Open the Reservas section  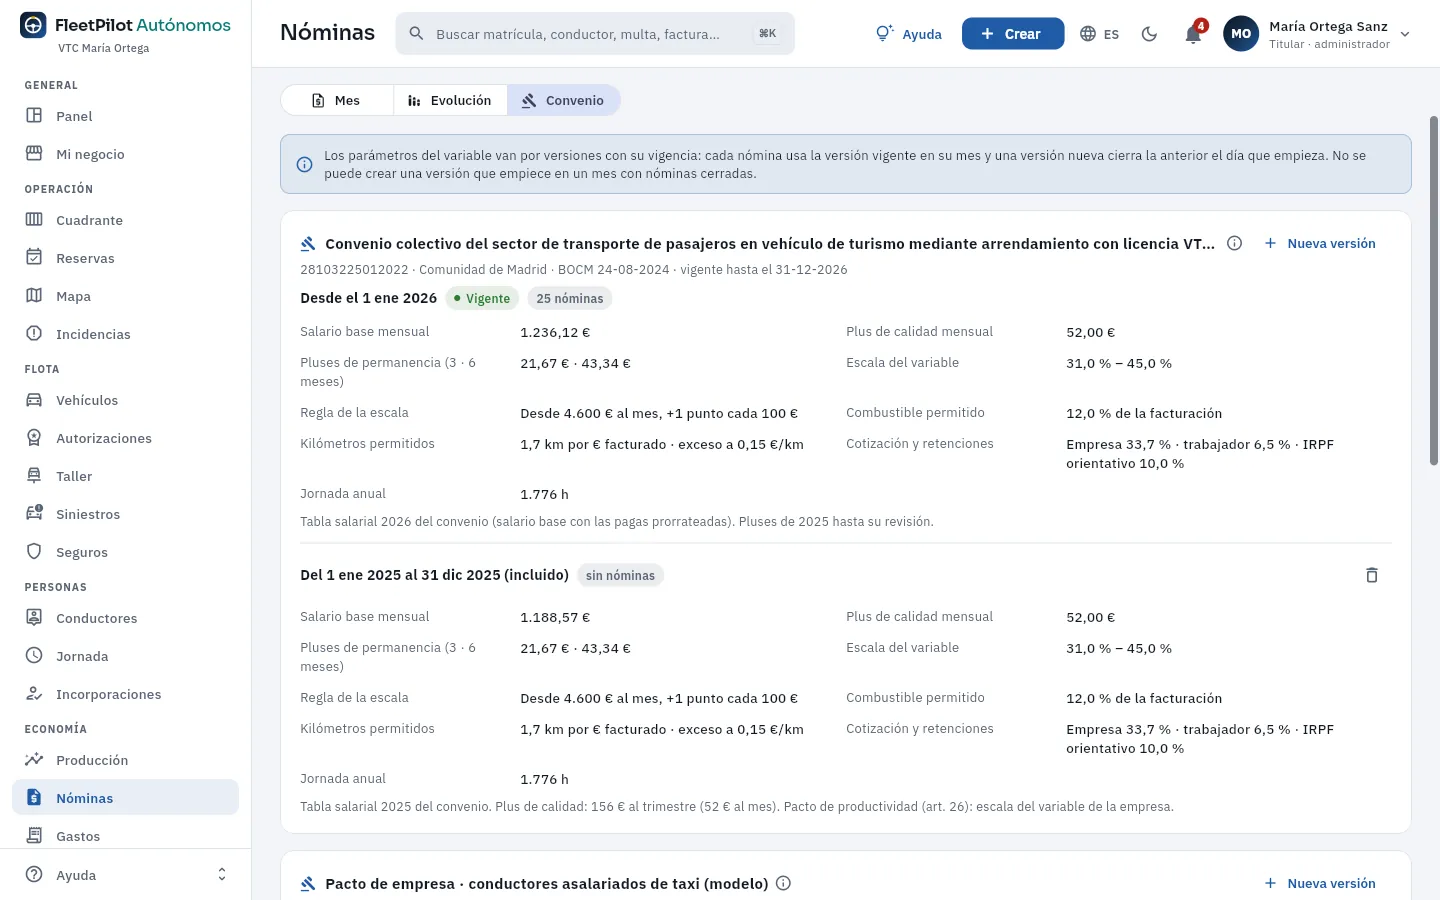tap(125, 258)
